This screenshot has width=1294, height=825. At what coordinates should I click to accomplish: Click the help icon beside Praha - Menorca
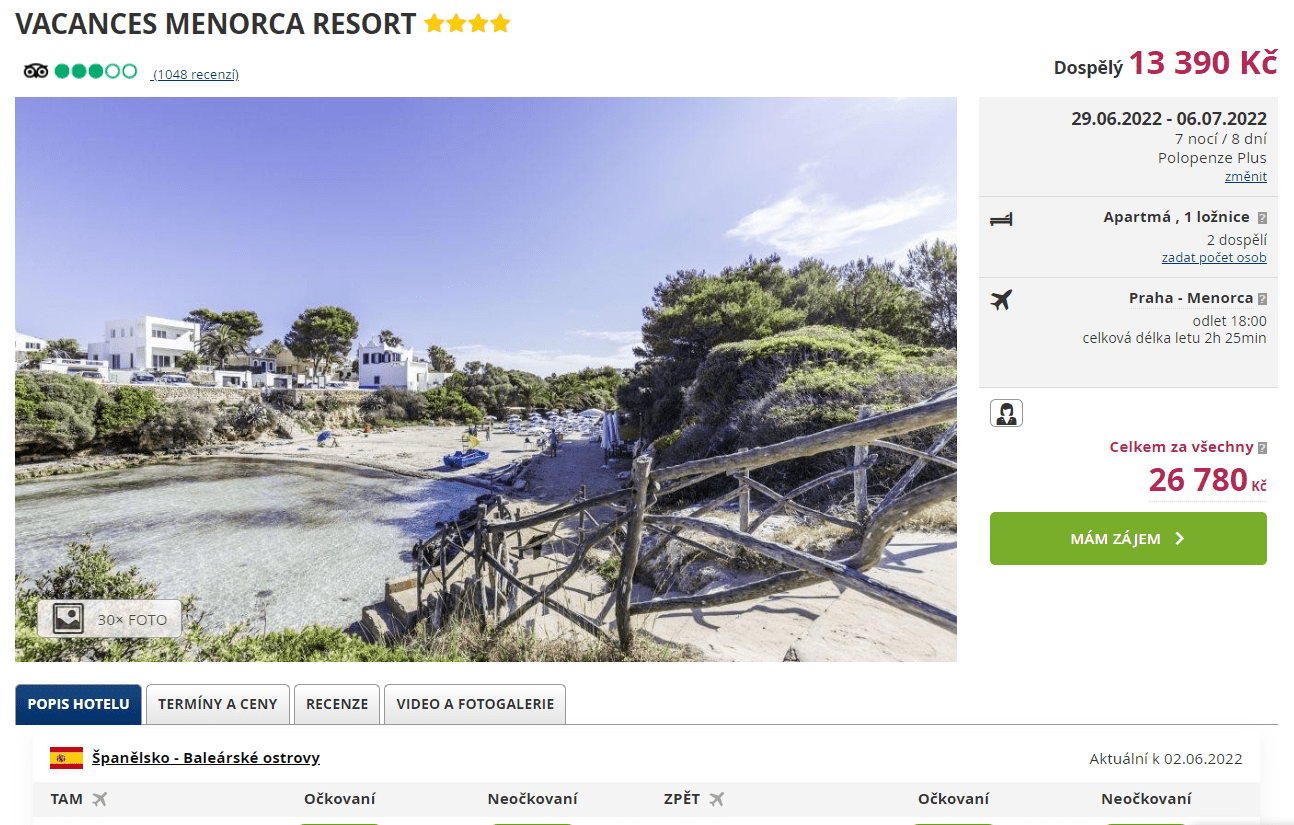pos(1262,298)
